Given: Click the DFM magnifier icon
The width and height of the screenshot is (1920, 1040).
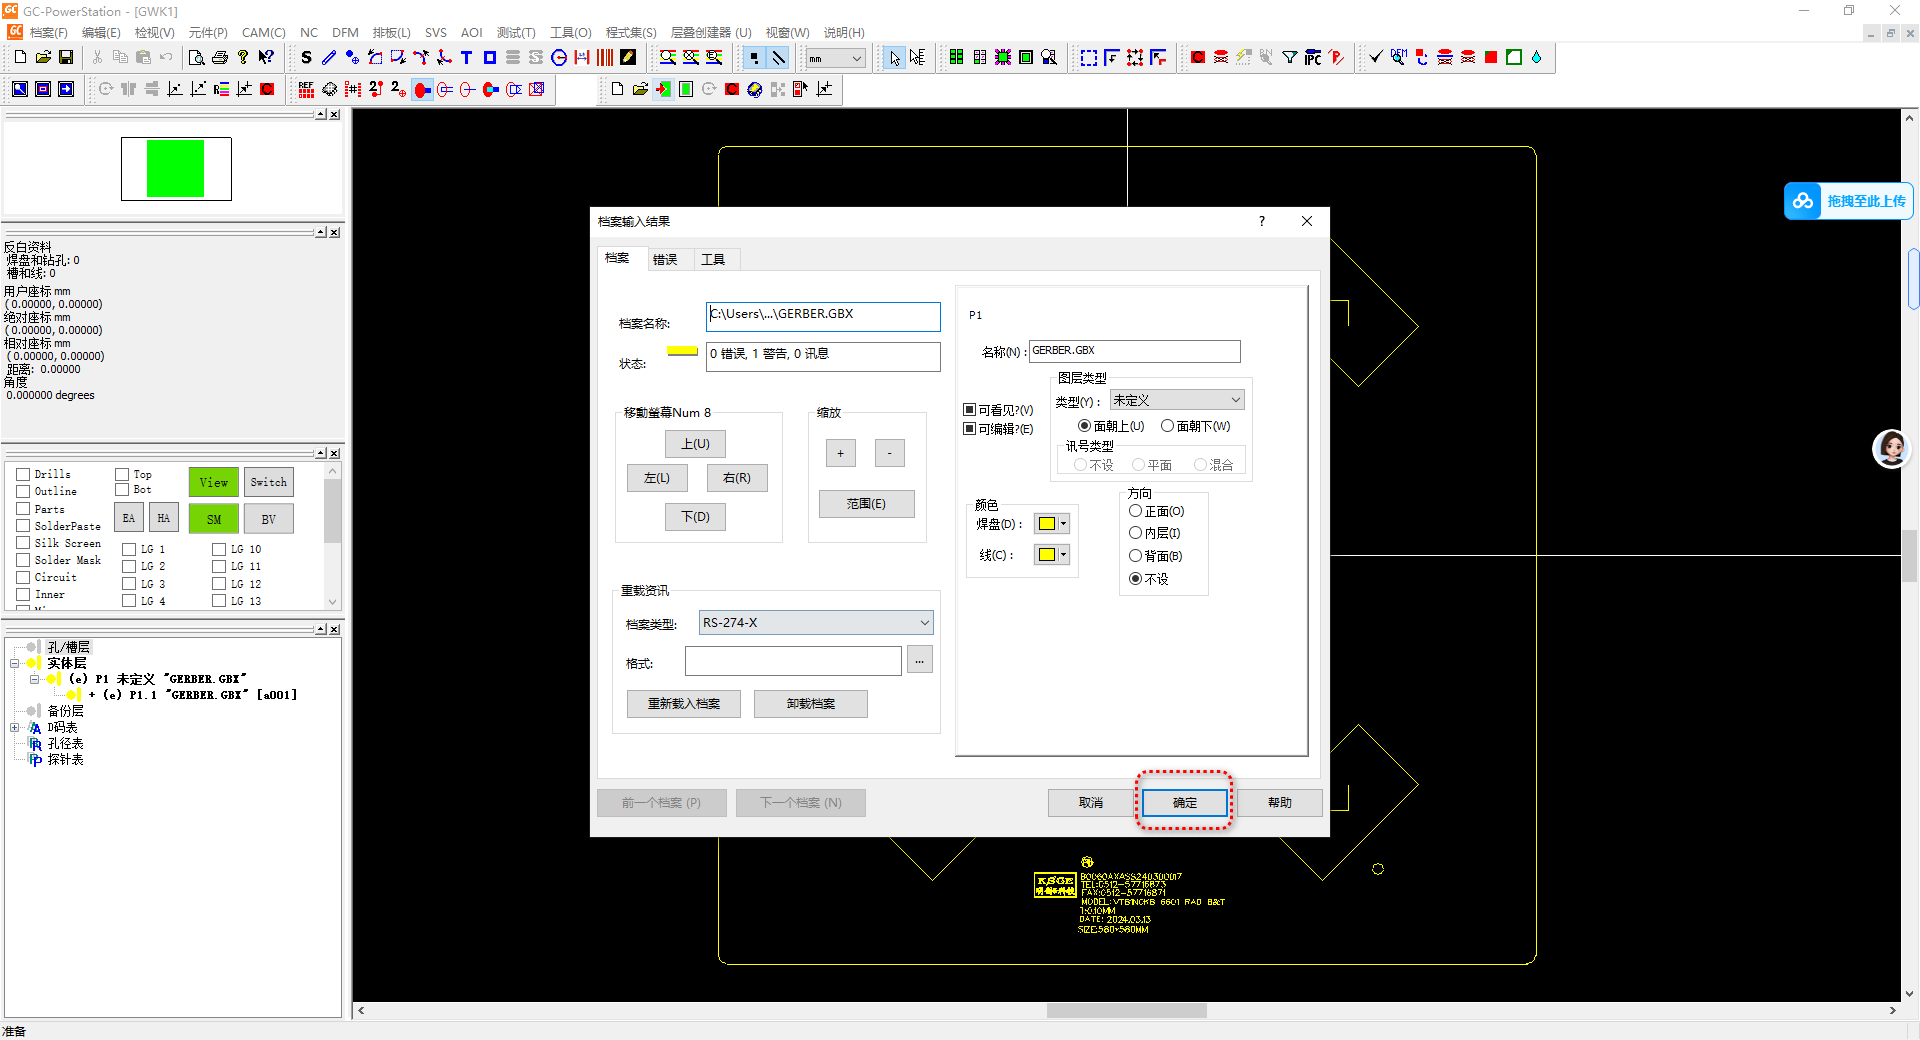Looking at the screenshot, I should click(x=1399, y=58).
